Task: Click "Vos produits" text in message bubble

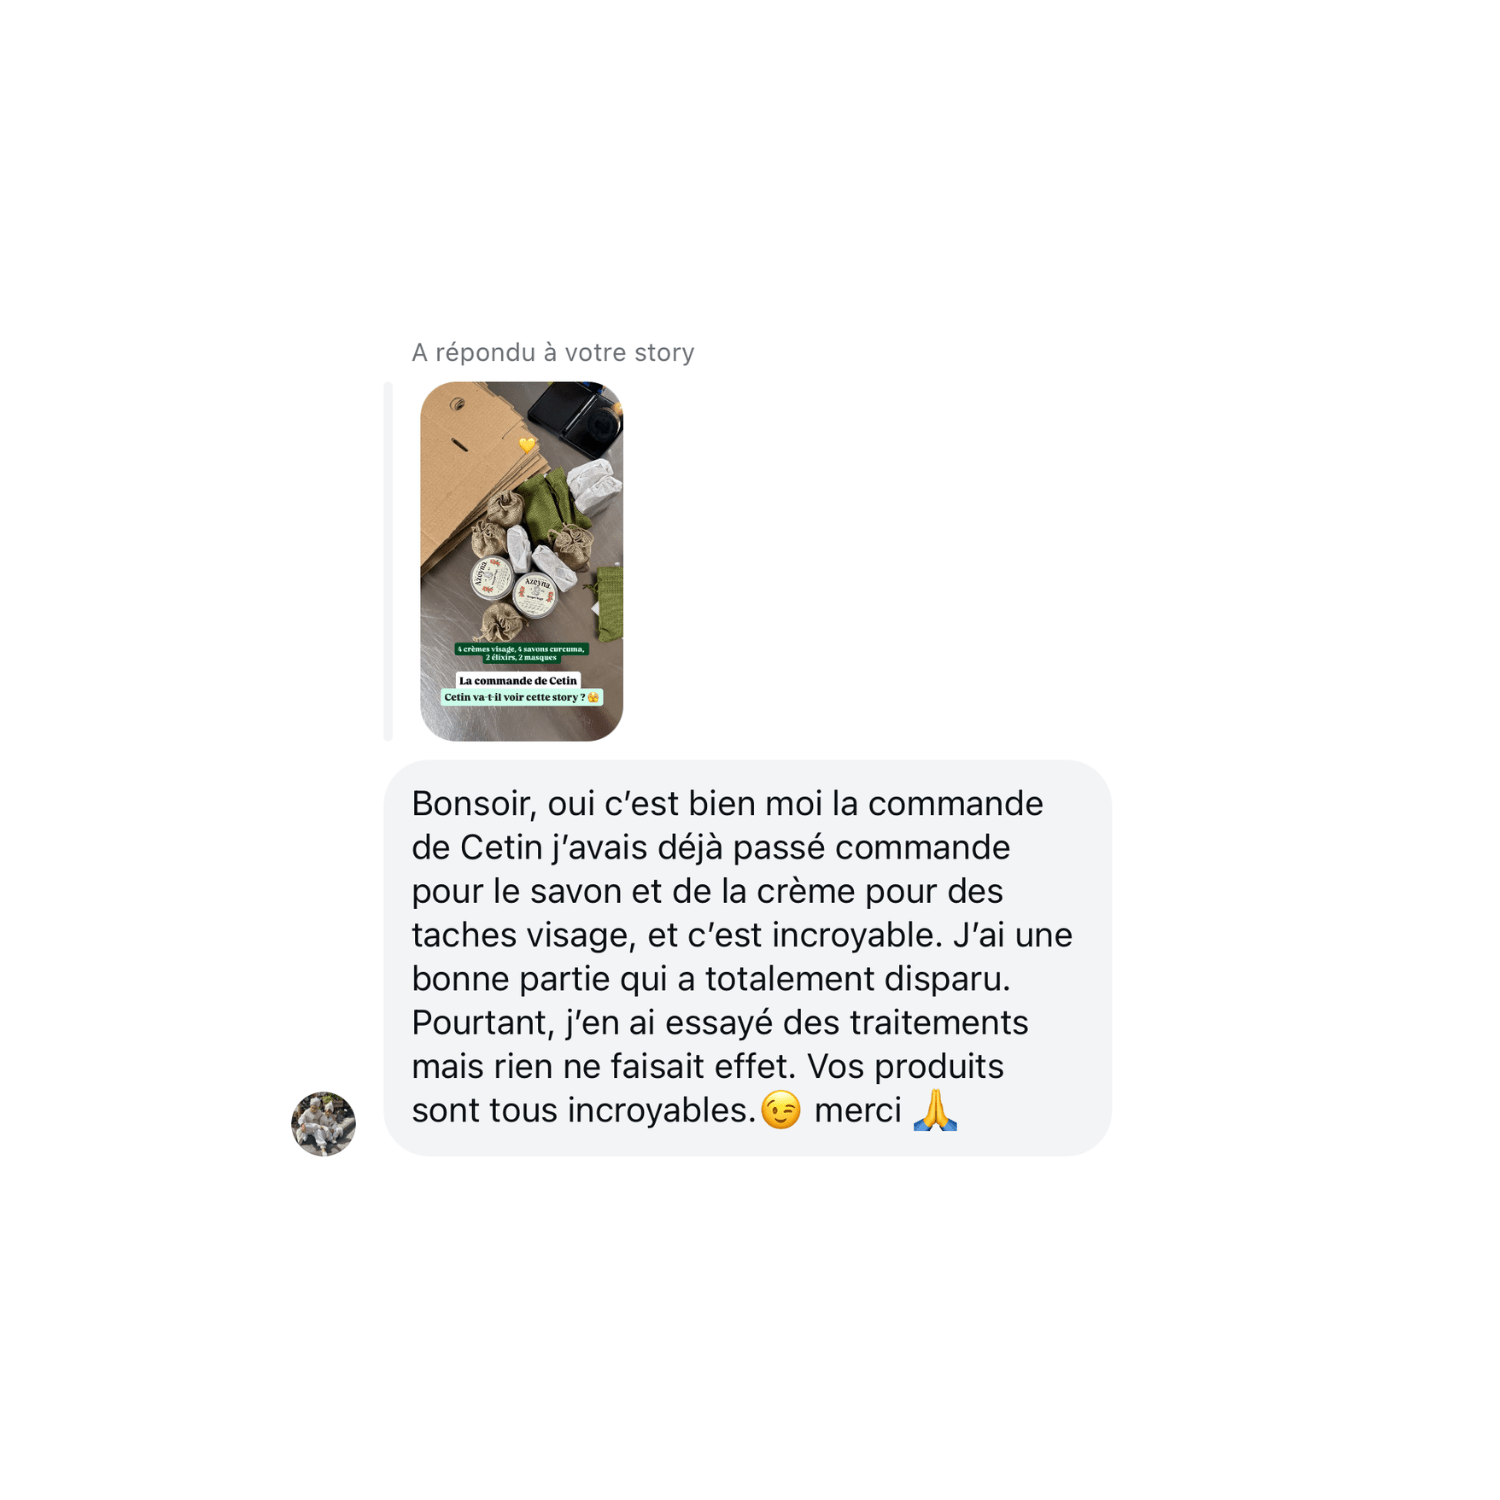Action: (x=905, y=1066)
